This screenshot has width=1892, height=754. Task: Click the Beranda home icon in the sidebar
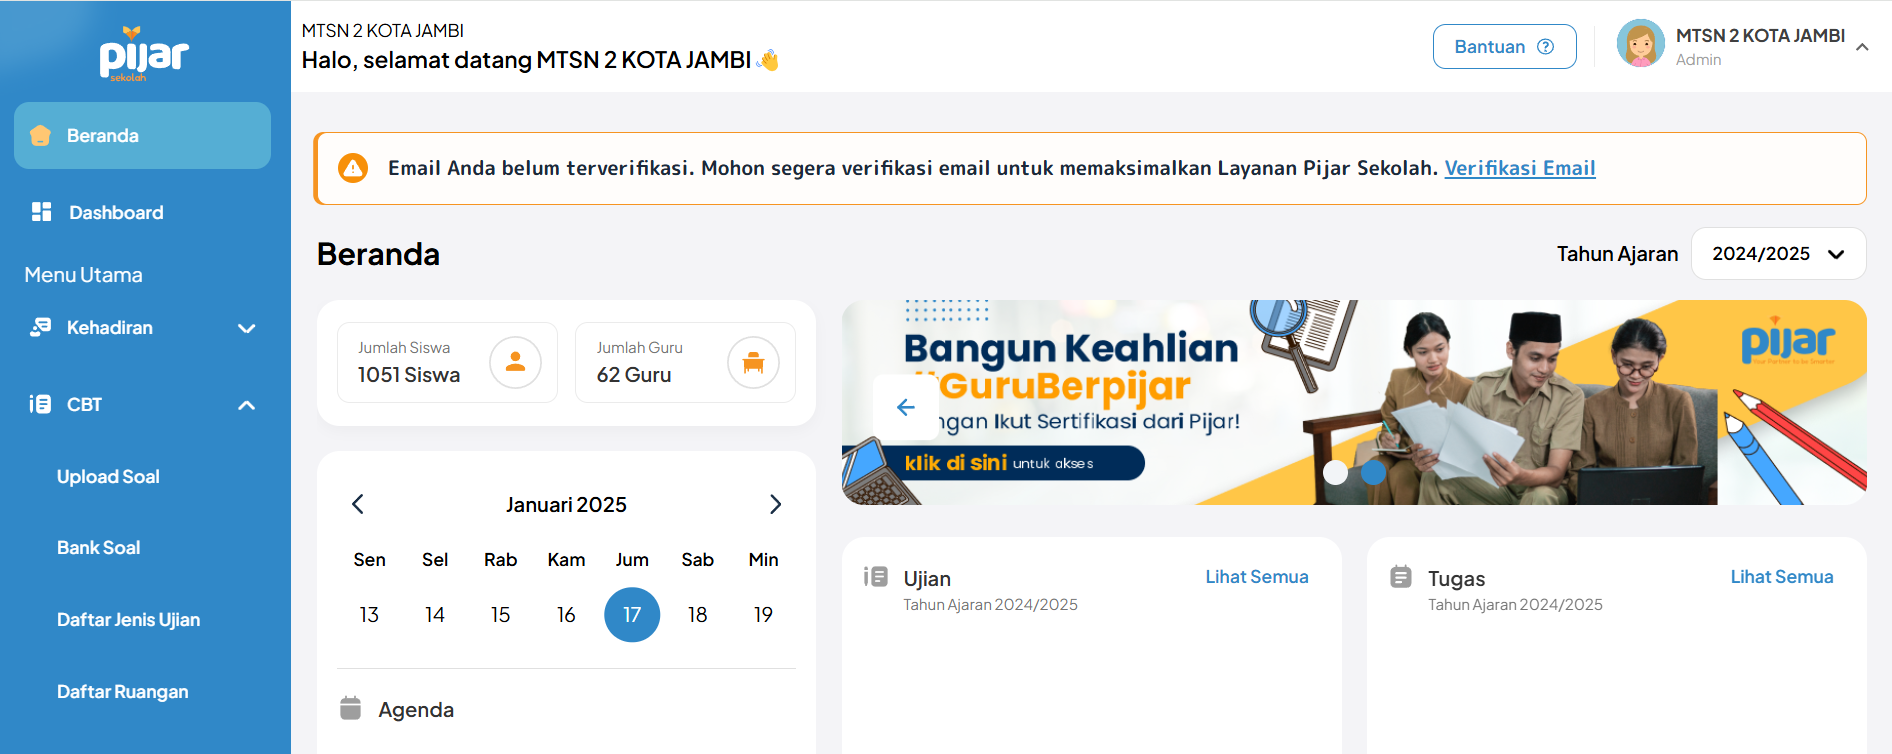(x=40, y=136)
